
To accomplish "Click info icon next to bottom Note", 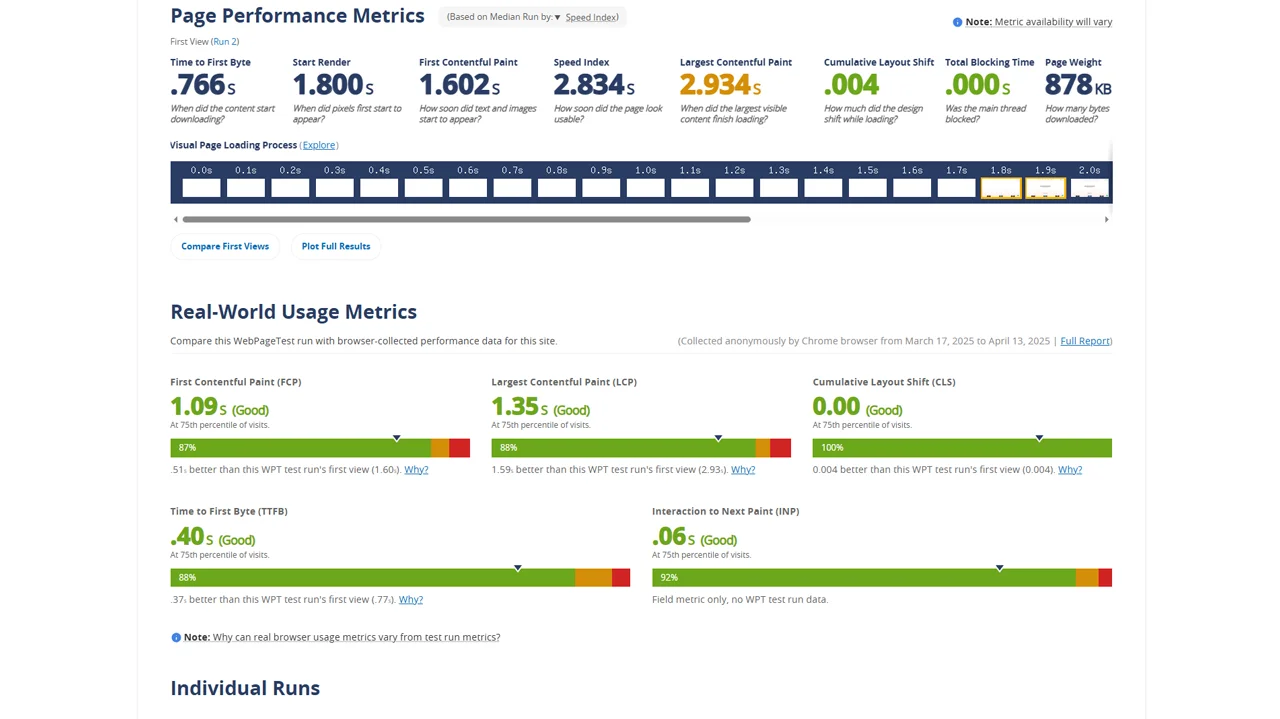I will pos(176,637).
